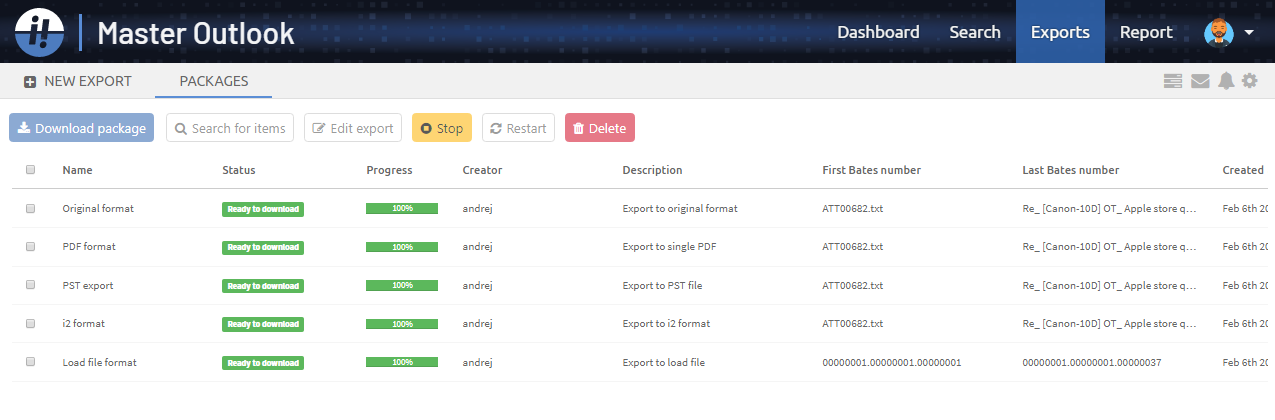Open the Dashboard menu item
1275x420 pixels.
pos(878,32)
